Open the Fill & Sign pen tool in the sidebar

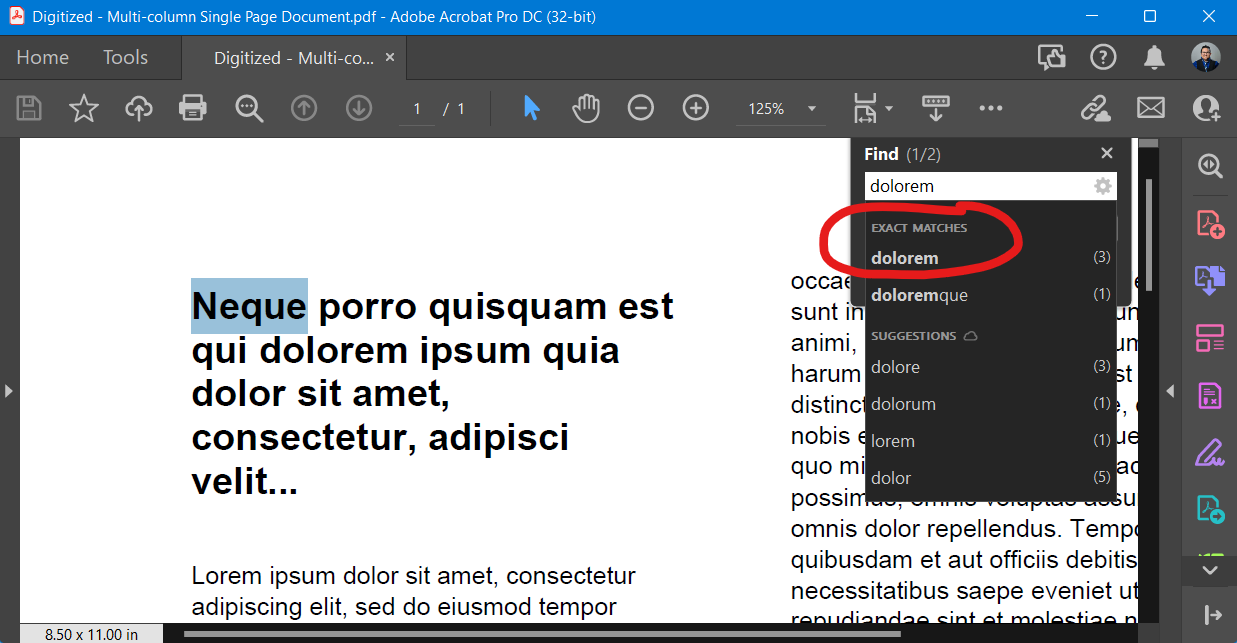(x=1210, y=453)
